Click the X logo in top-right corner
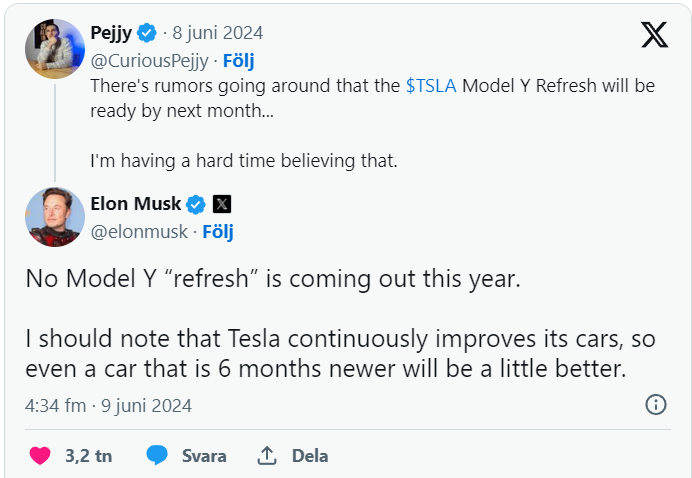 [x=654, y=36]
